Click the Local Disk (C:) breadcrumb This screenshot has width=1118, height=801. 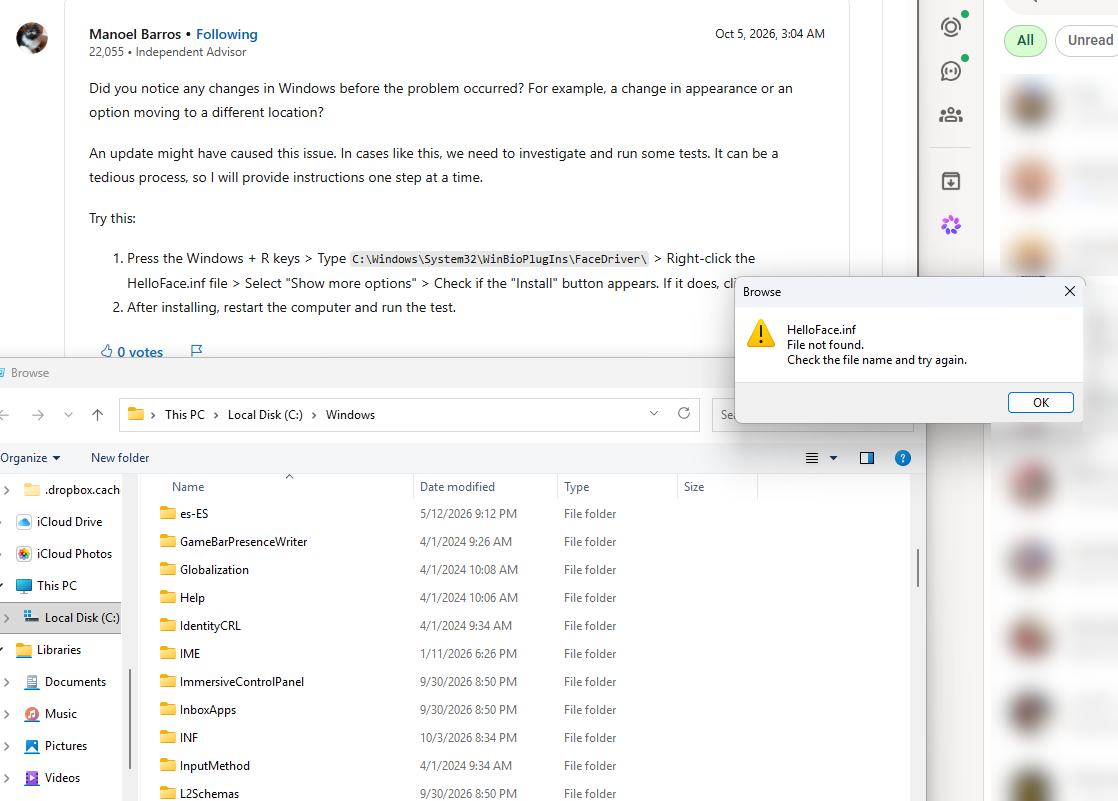[x=265, y=415]
